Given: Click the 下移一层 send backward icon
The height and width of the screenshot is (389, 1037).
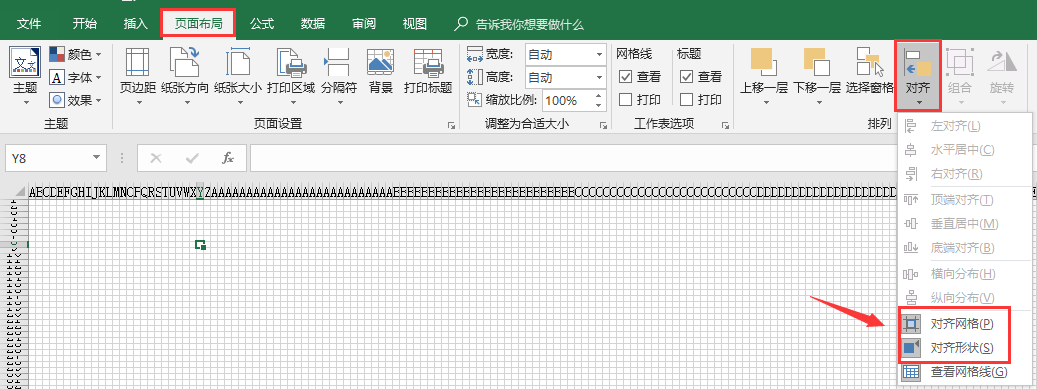Looking at the screenshot, I should click(816, 62).
